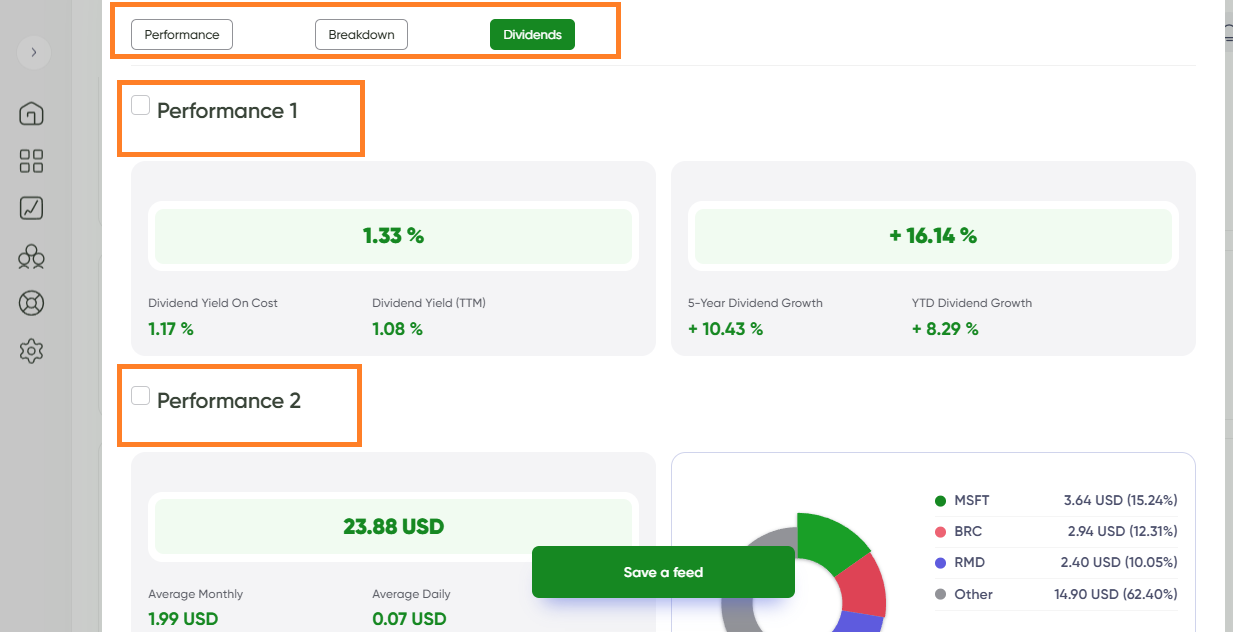Click the 23.88 USD total value
This screenshot has width=1233, height=632.
click(393, 526)
